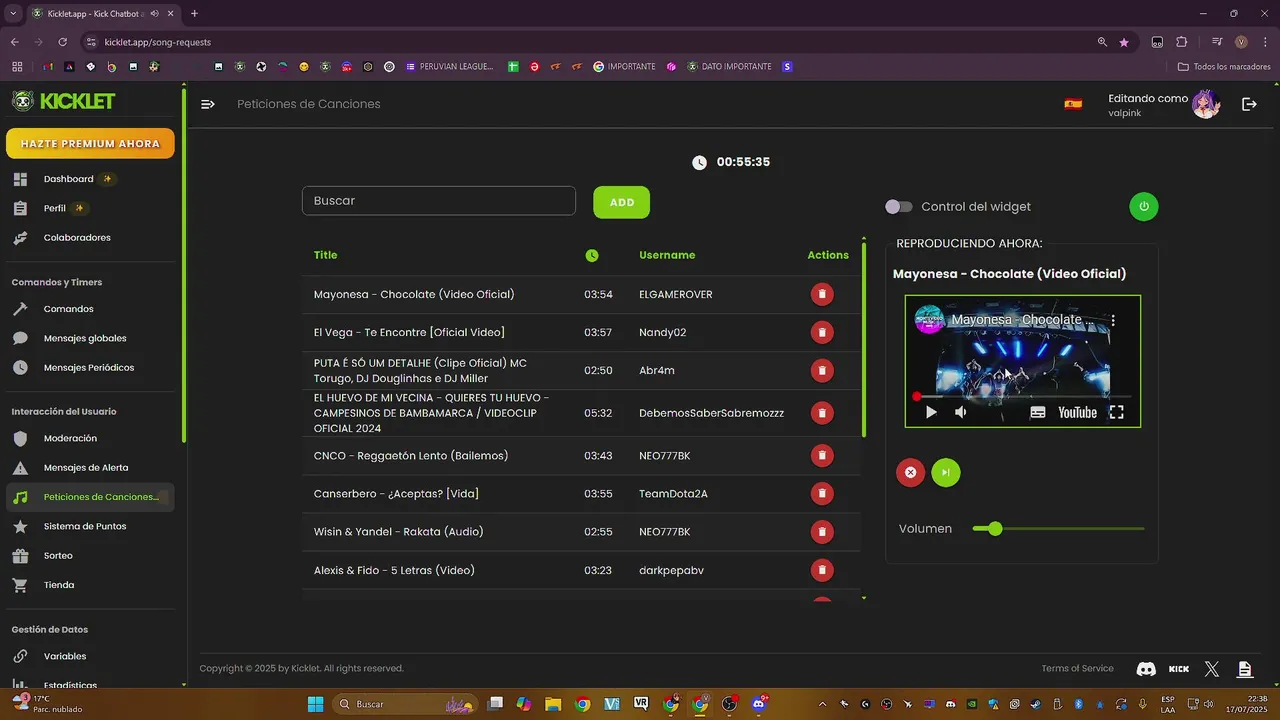The width and height of the screenshot is (1280, 720).
Task: Click the Windows taskbar Buscar search box
Action: (x=405, y=704)
